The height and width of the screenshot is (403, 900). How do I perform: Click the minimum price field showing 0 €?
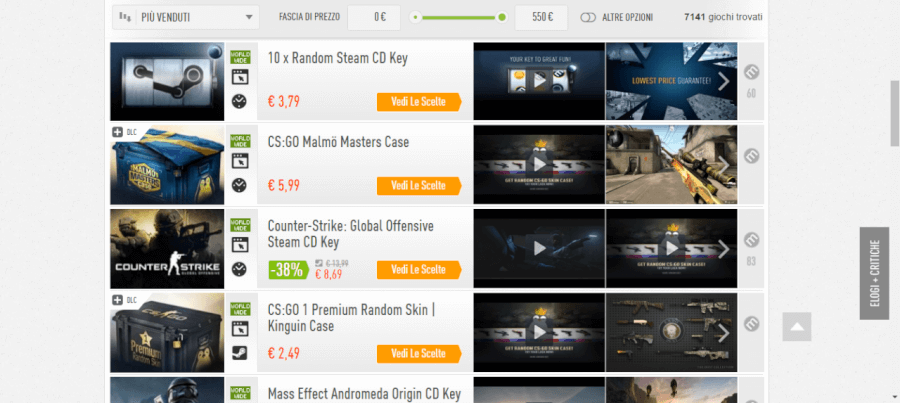[374, 18]
